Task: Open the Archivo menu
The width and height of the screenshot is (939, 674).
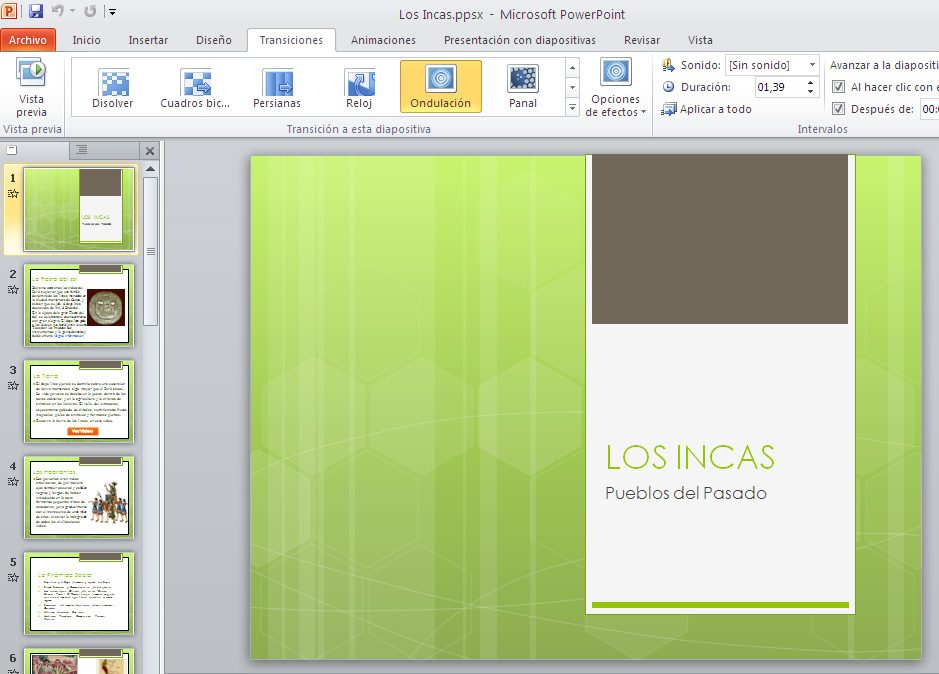Action: click(x=28, y=39)
